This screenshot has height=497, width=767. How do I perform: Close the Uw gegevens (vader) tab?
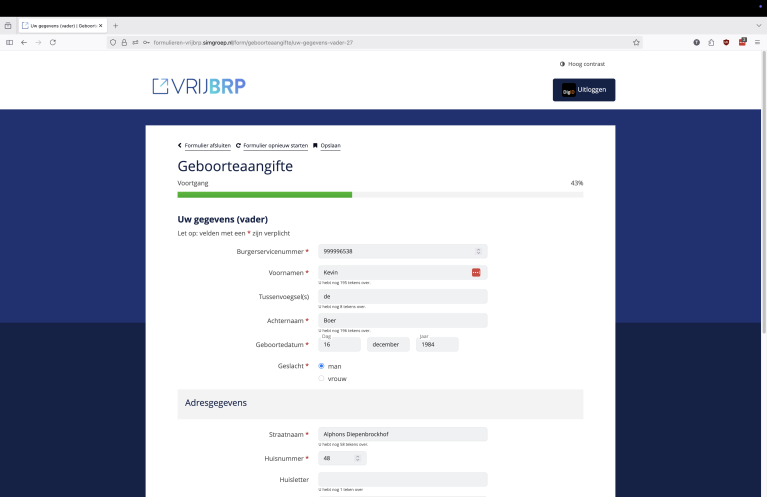pos(101,25)
